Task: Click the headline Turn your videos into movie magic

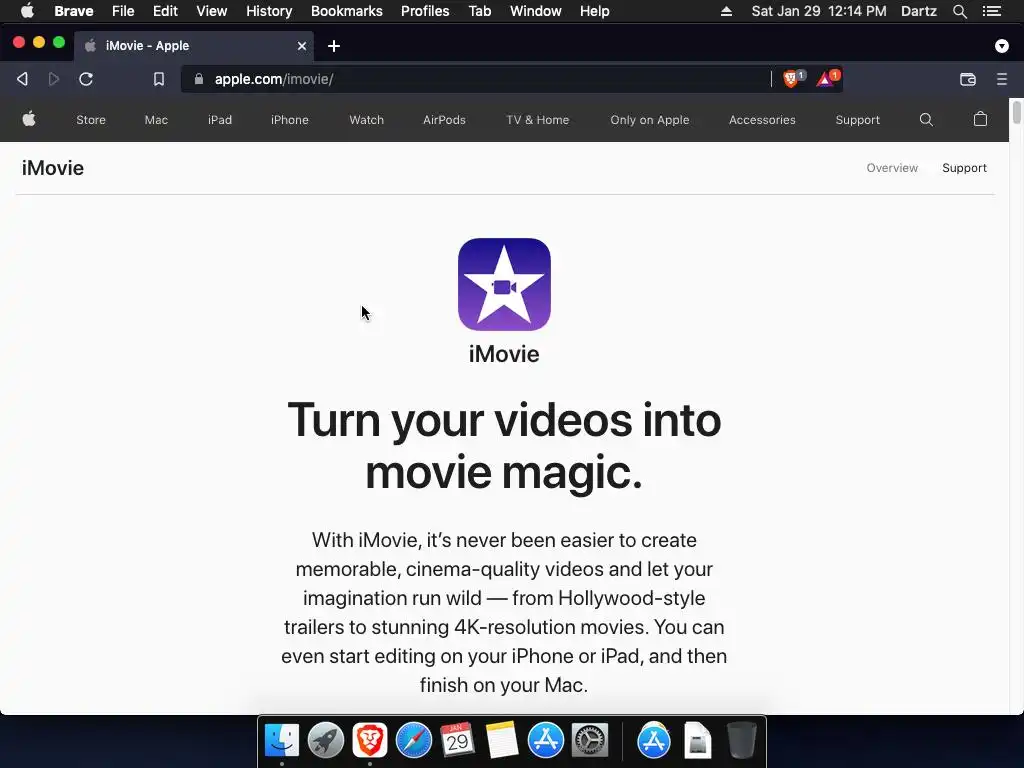Action: pyautogui.click(x=504, y=445)
